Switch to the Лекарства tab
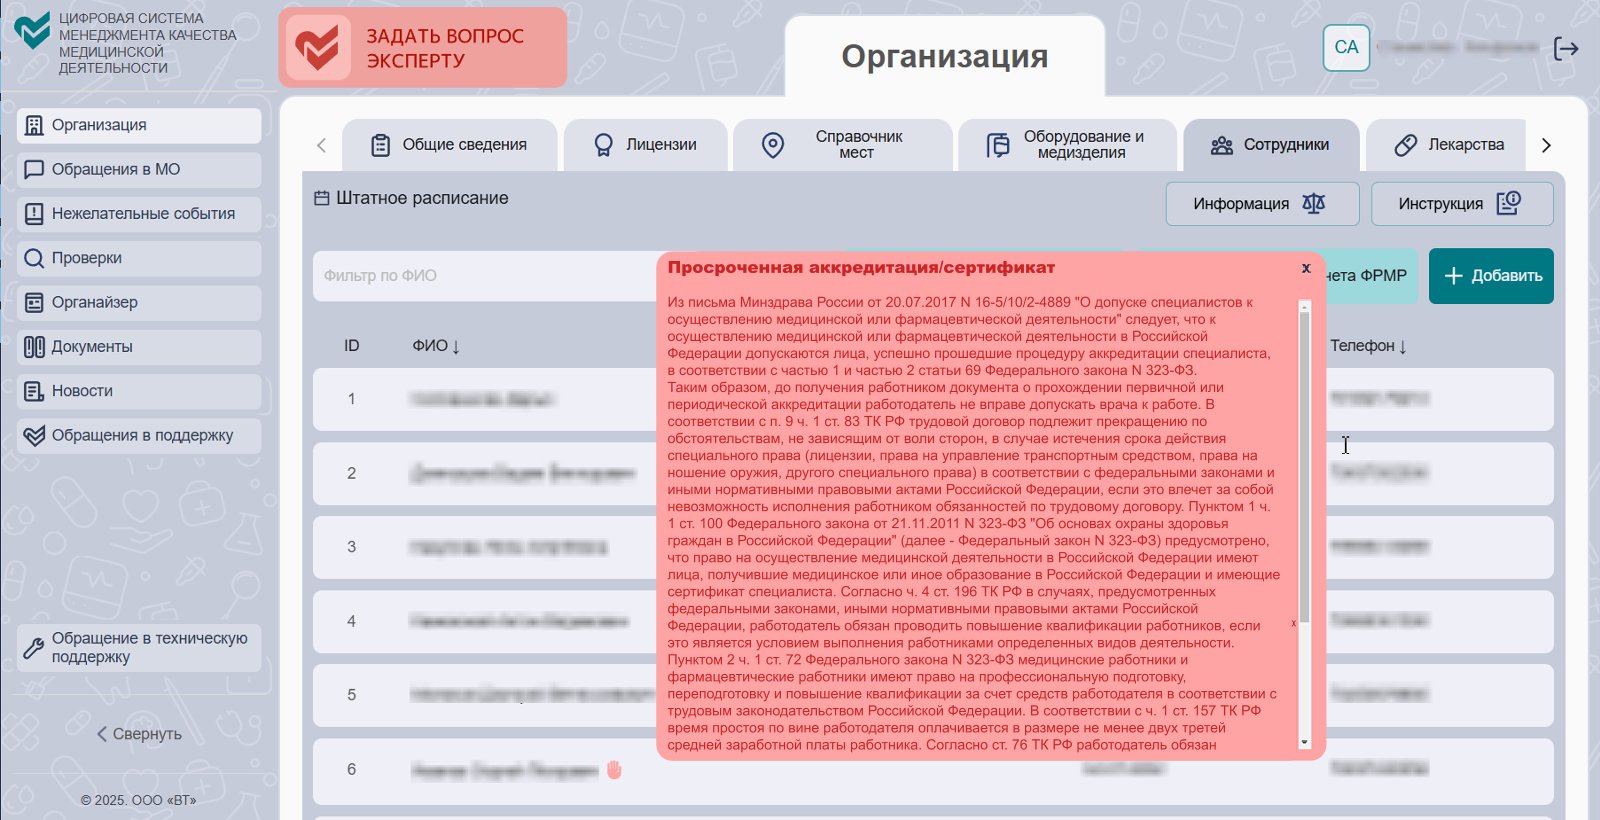Image resolution: width=1600 pixels, height=820 pixels. coord(1446,145)
